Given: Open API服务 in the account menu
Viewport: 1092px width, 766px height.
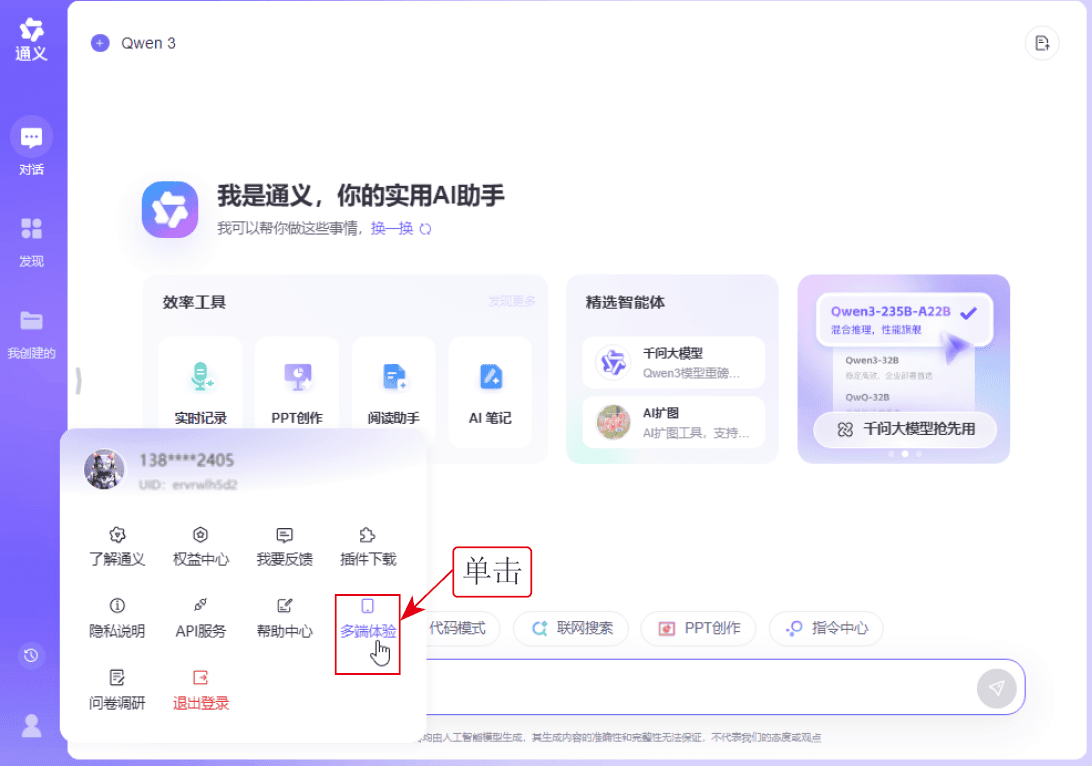Looking at the screenshot, I should pos(201,618).
